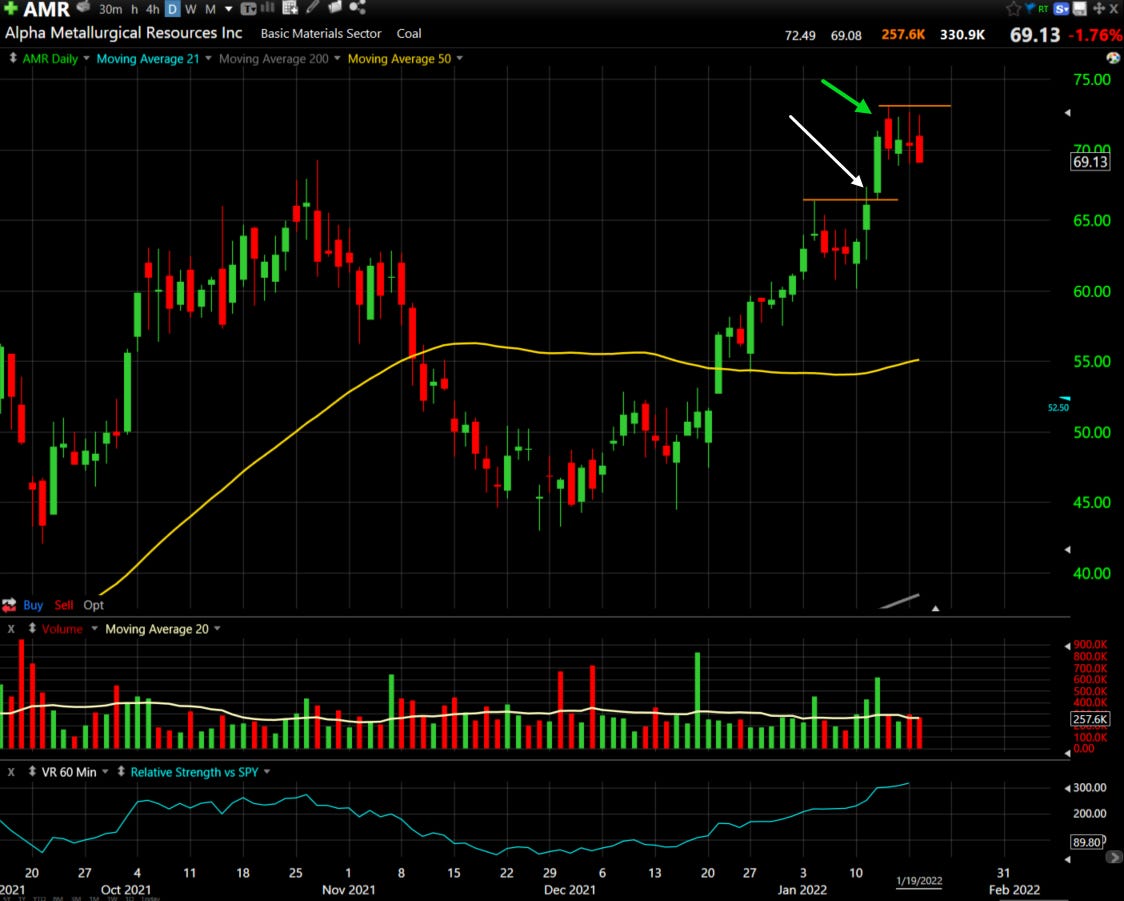Click the arrows before Relative Strength vs SPY
1124x901 pixels.
(x=121, y=772)
